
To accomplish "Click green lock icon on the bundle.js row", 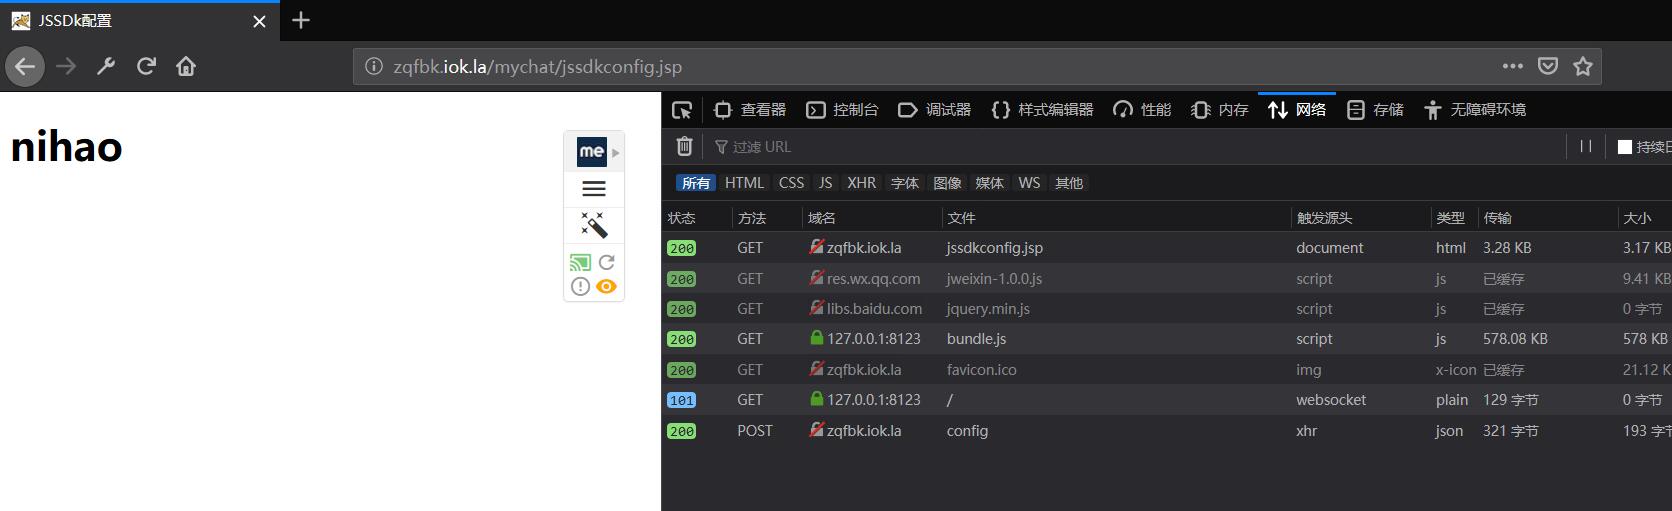I will click(x=817, y=338).
